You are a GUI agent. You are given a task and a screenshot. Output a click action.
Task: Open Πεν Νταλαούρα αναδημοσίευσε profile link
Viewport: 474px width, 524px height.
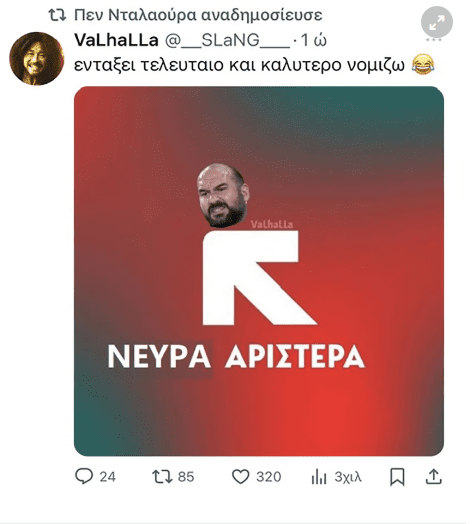coord(198,15)
